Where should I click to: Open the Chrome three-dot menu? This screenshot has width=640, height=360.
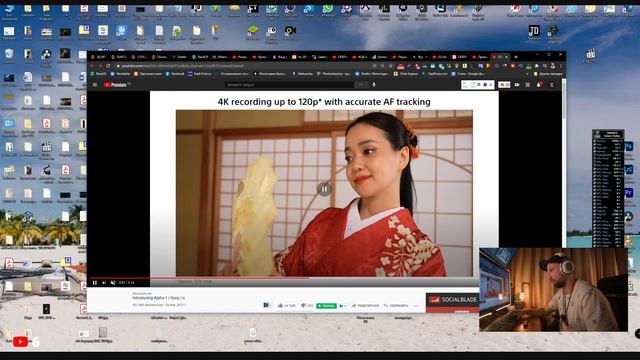[560, 66]
